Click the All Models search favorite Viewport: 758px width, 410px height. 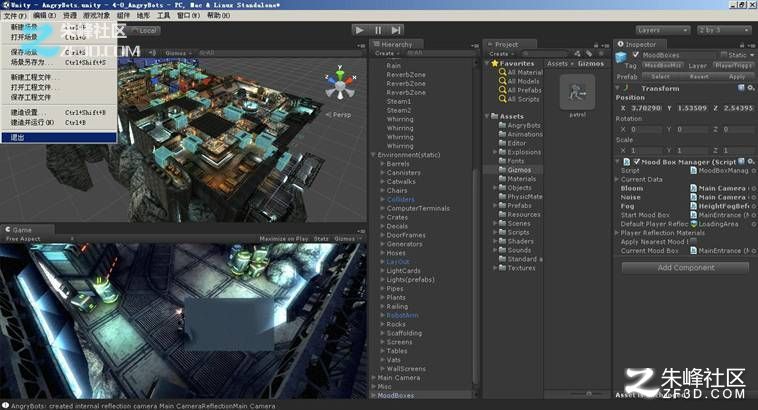coord(519,81)
